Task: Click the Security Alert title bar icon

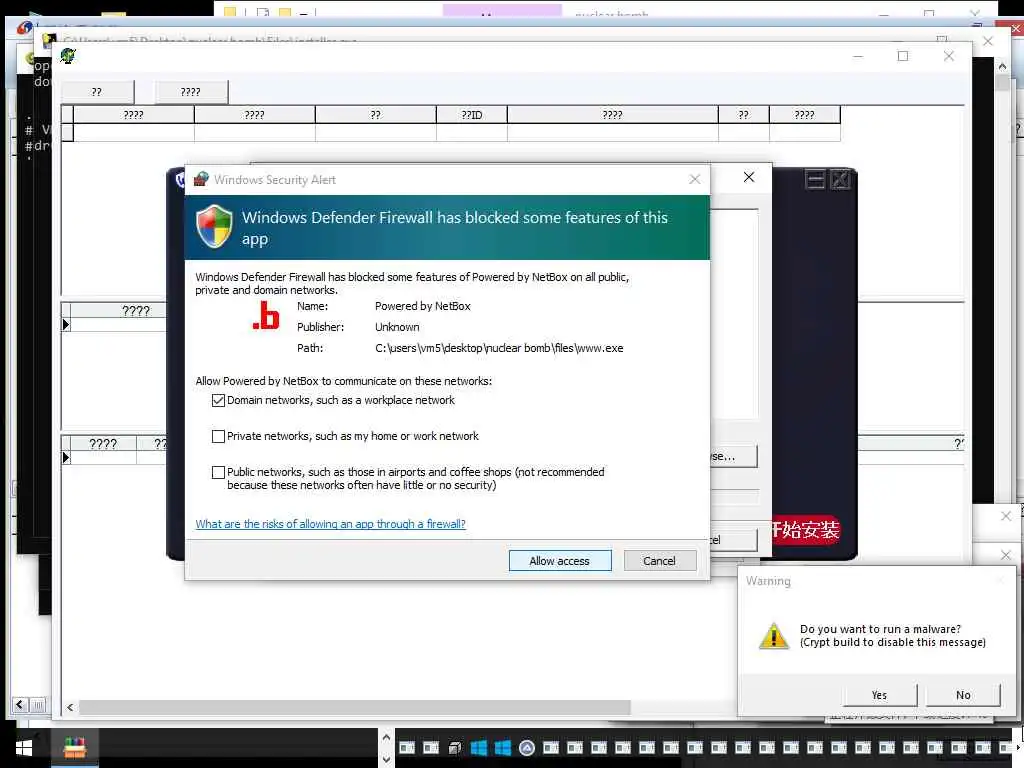Action: coord(201,179)
